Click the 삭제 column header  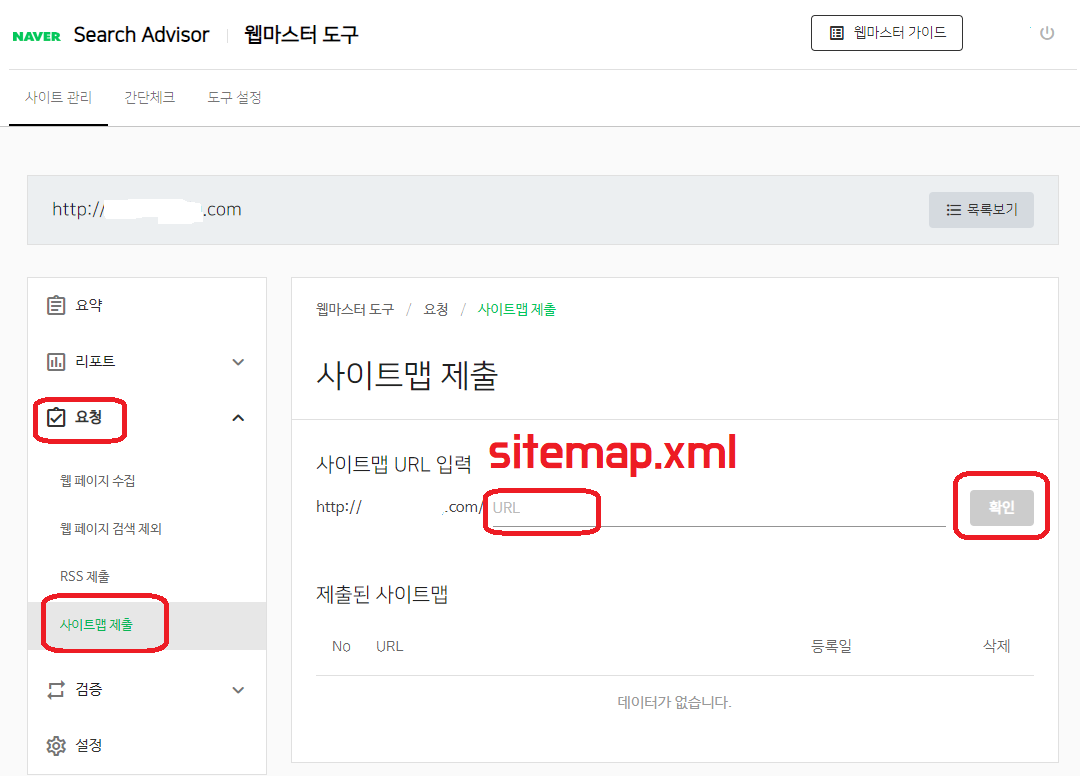996,647
